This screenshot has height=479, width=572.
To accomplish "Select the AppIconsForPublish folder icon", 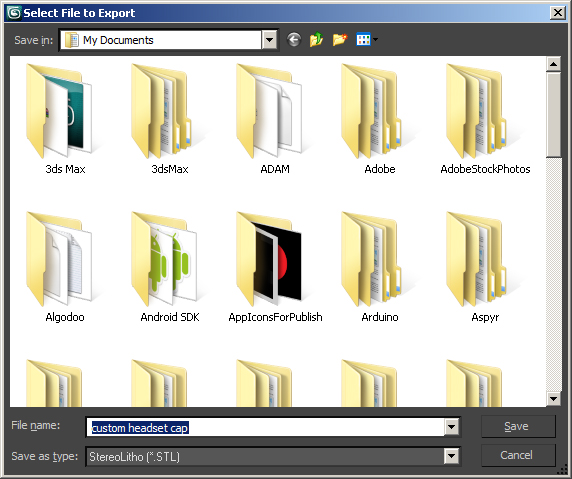I will (x=269, y=259).
